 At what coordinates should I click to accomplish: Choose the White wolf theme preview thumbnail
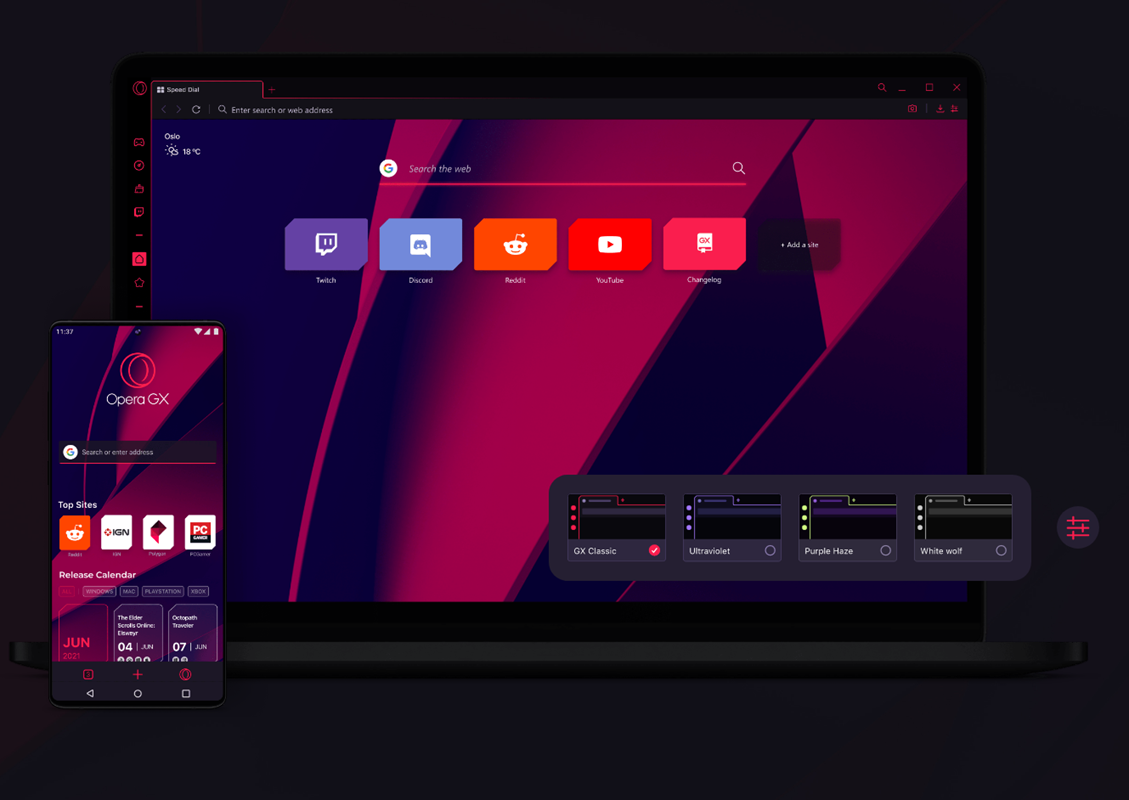[963, 516]
